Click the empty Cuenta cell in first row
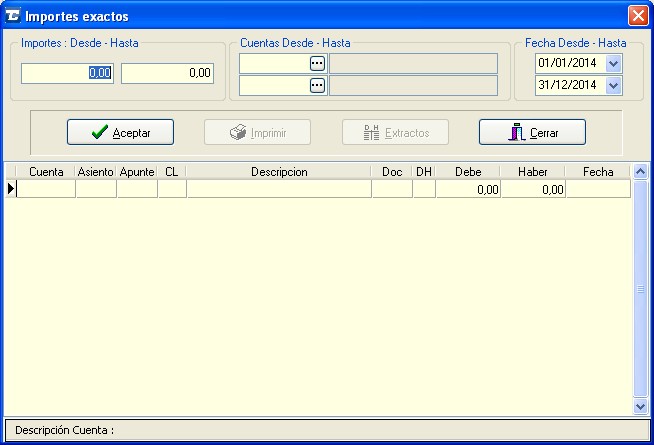This screenshot has width=654, height=445. pos(46,189)
